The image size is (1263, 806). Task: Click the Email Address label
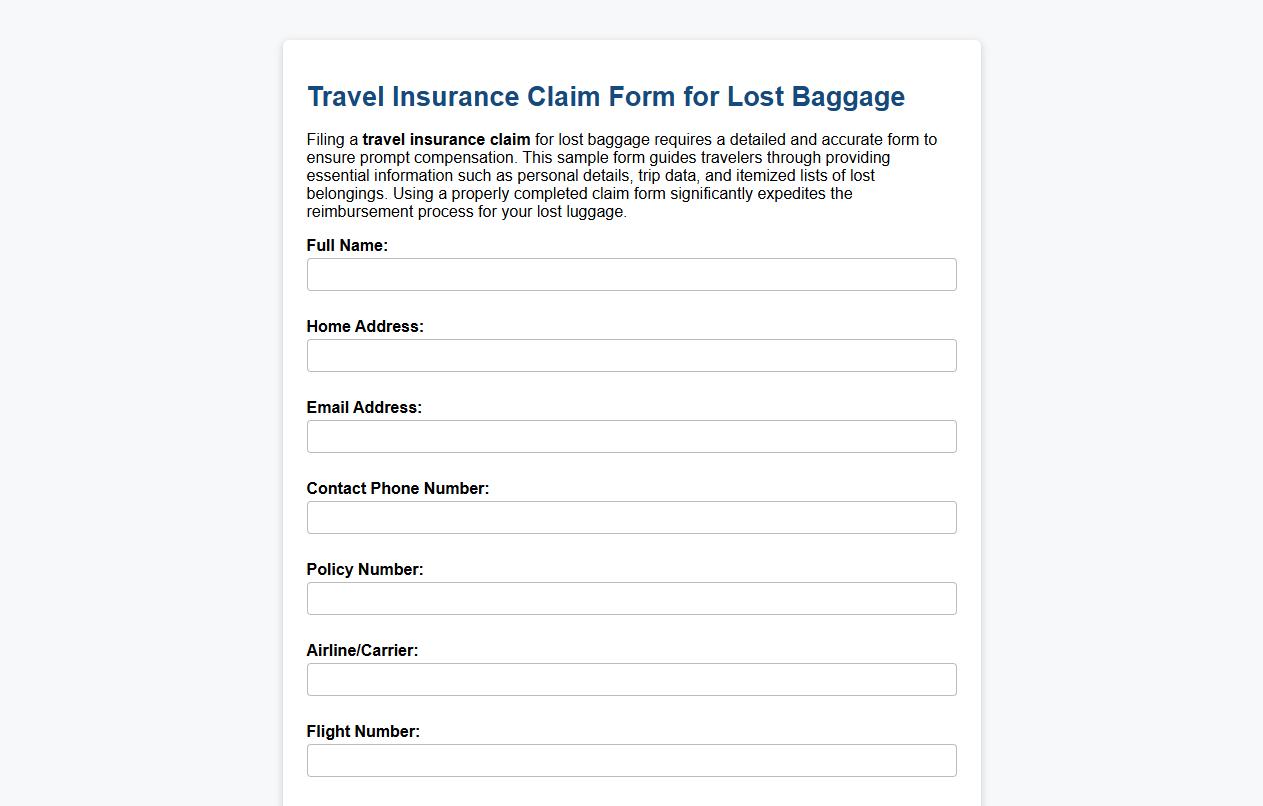coord(364,407)
